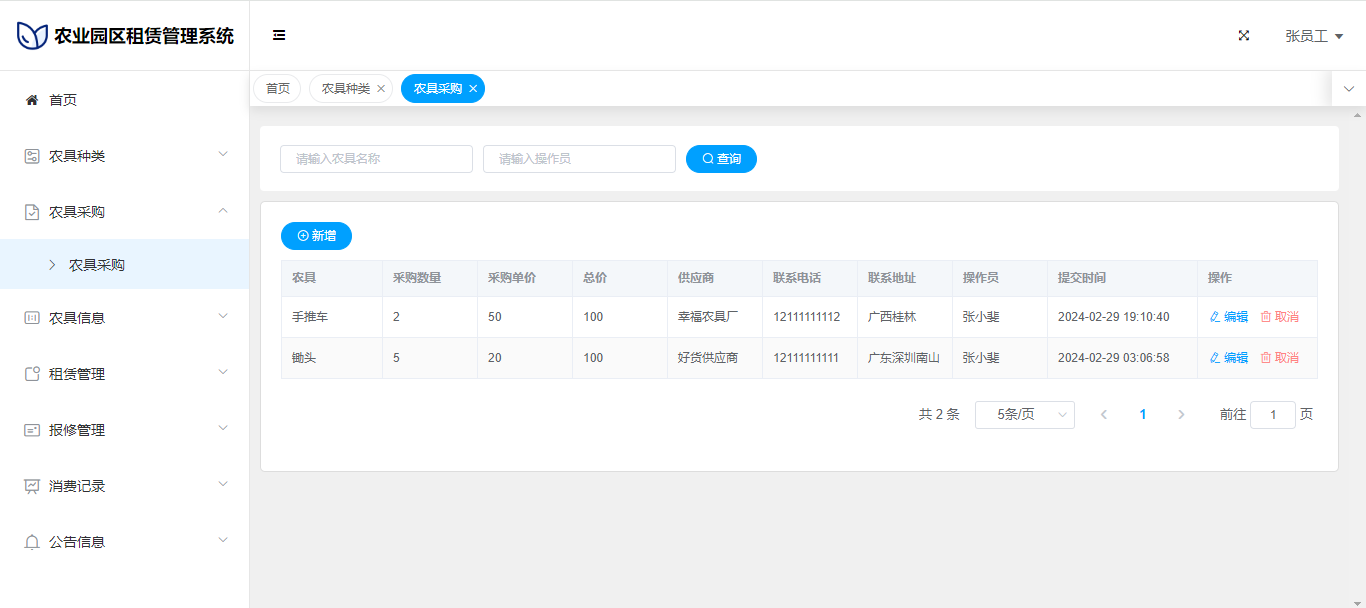Click the fullscreen toggle icon
The image size is (1366, 608).
pos(1244,35)
